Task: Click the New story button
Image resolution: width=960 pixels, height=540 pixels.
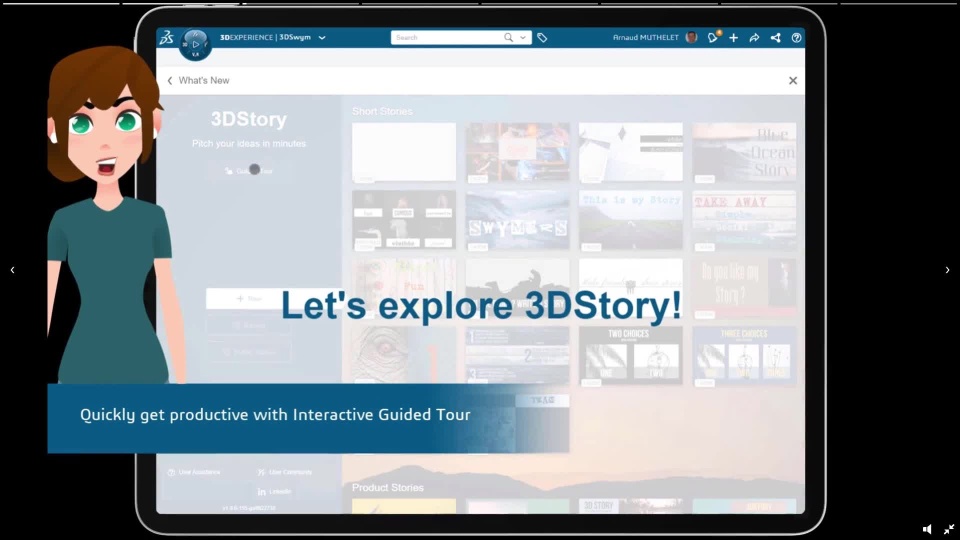Action: (x=249, y=298)
